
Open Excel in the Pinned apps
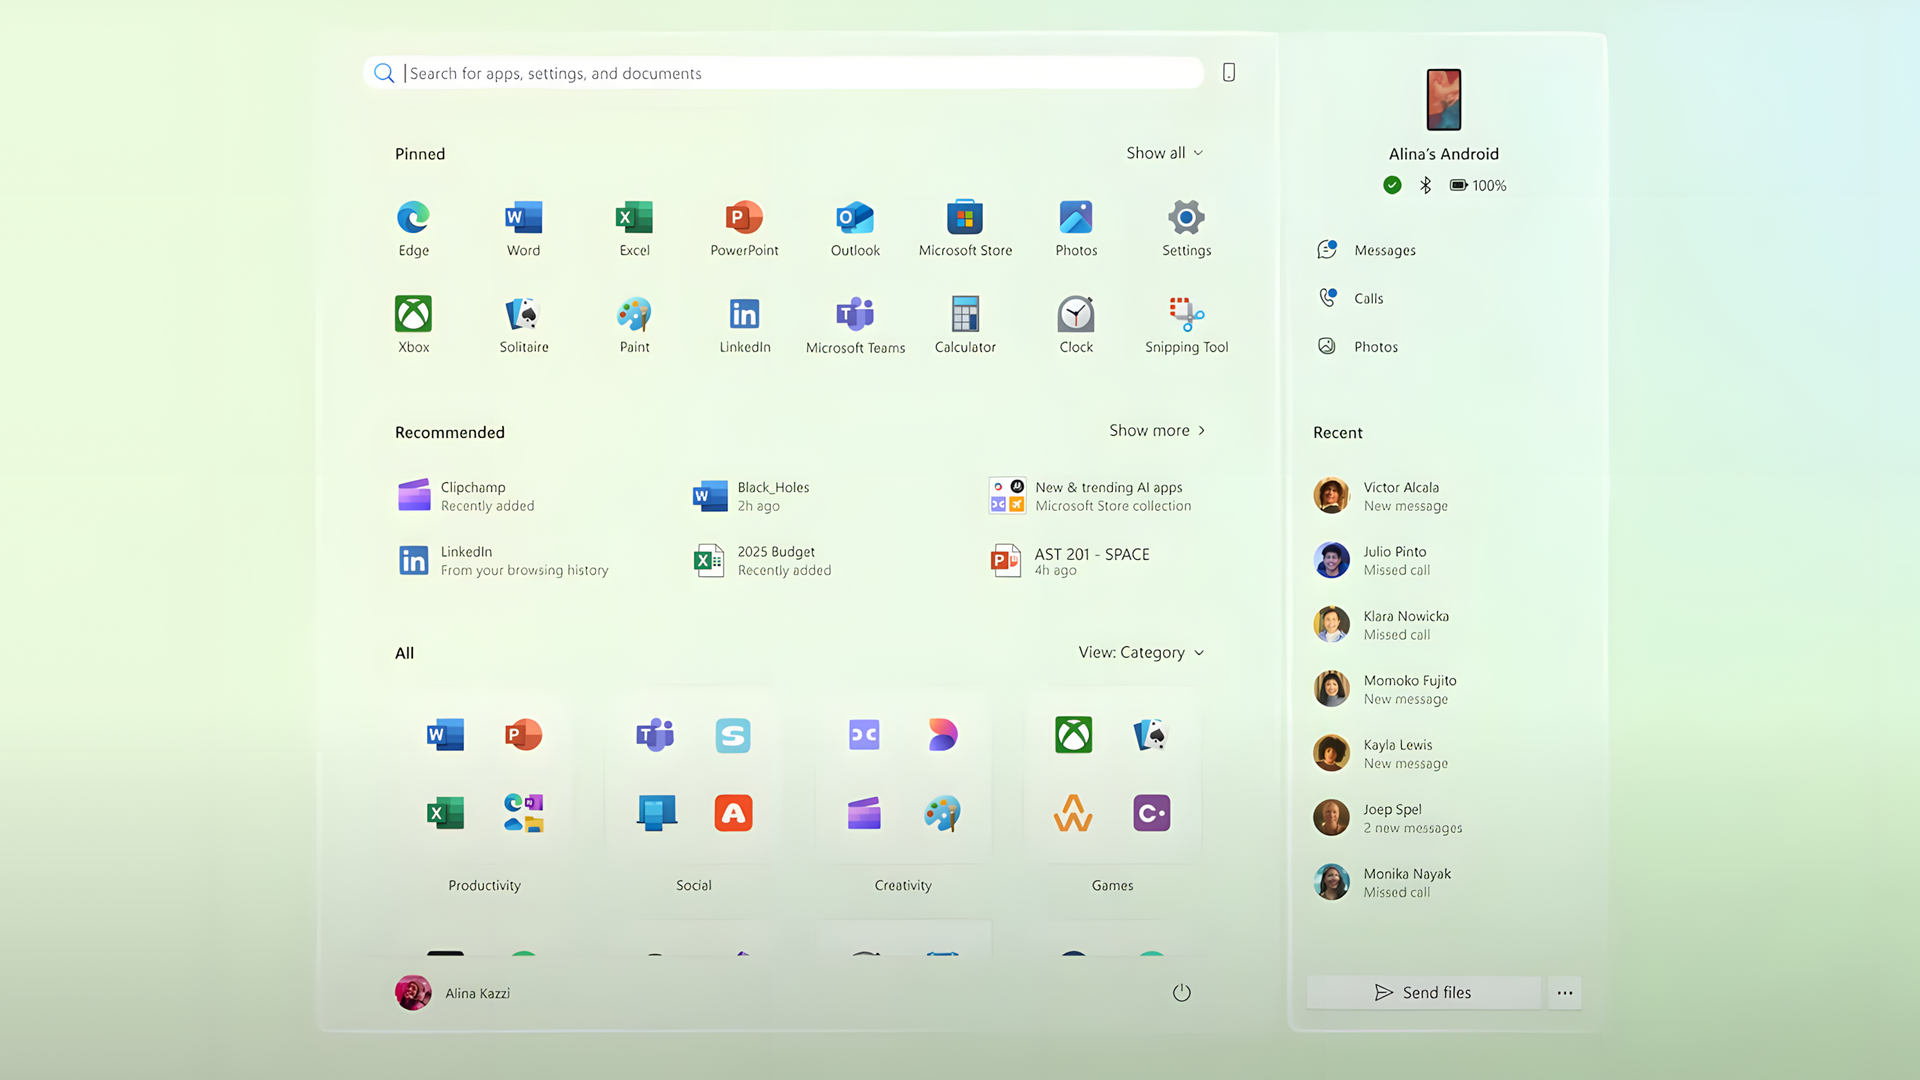click(634, 228)
